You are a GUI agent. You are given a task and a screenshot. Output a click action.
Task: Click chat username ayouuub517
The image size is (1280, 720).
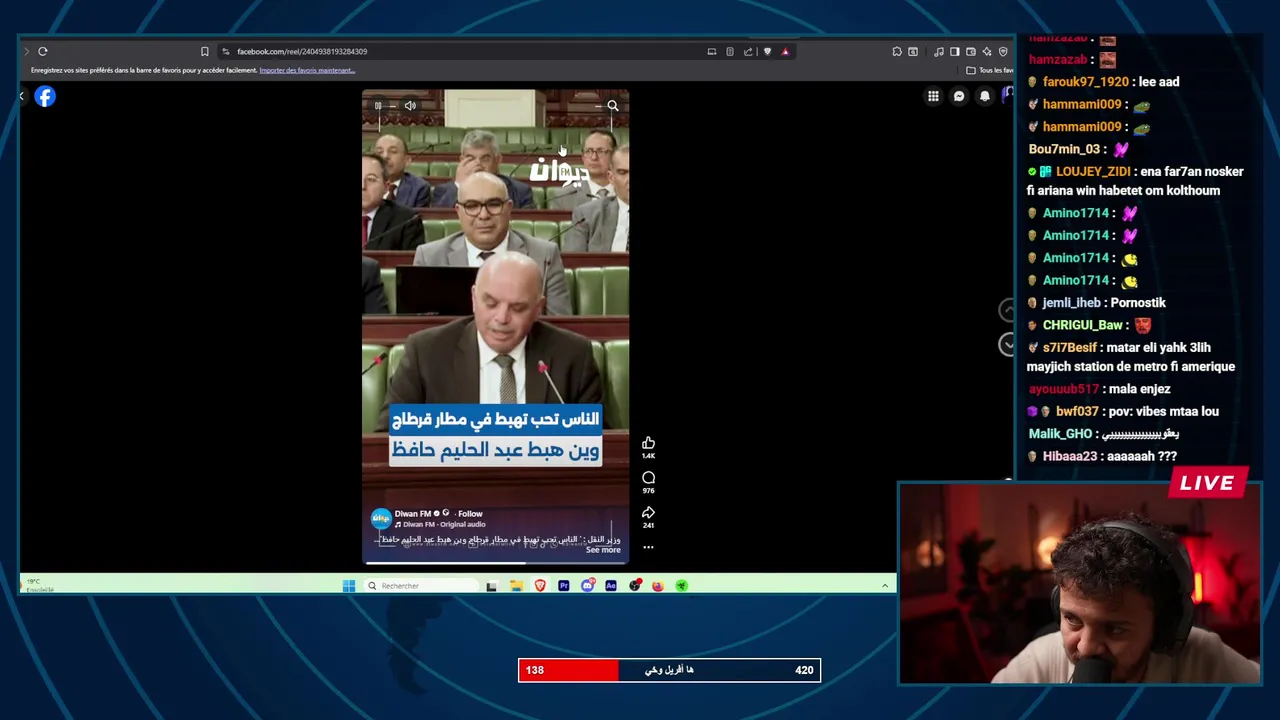coord(1064,389)
